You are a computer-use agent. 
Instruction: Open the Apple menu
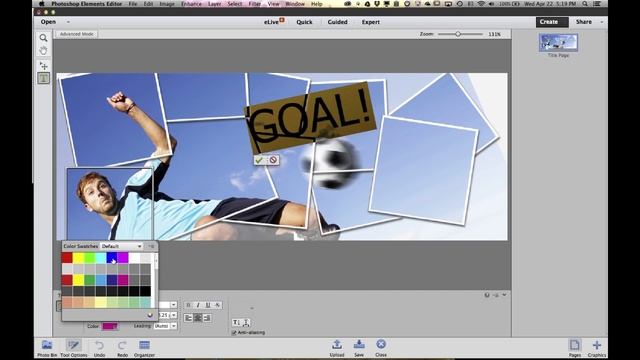(x=41, y=4)
